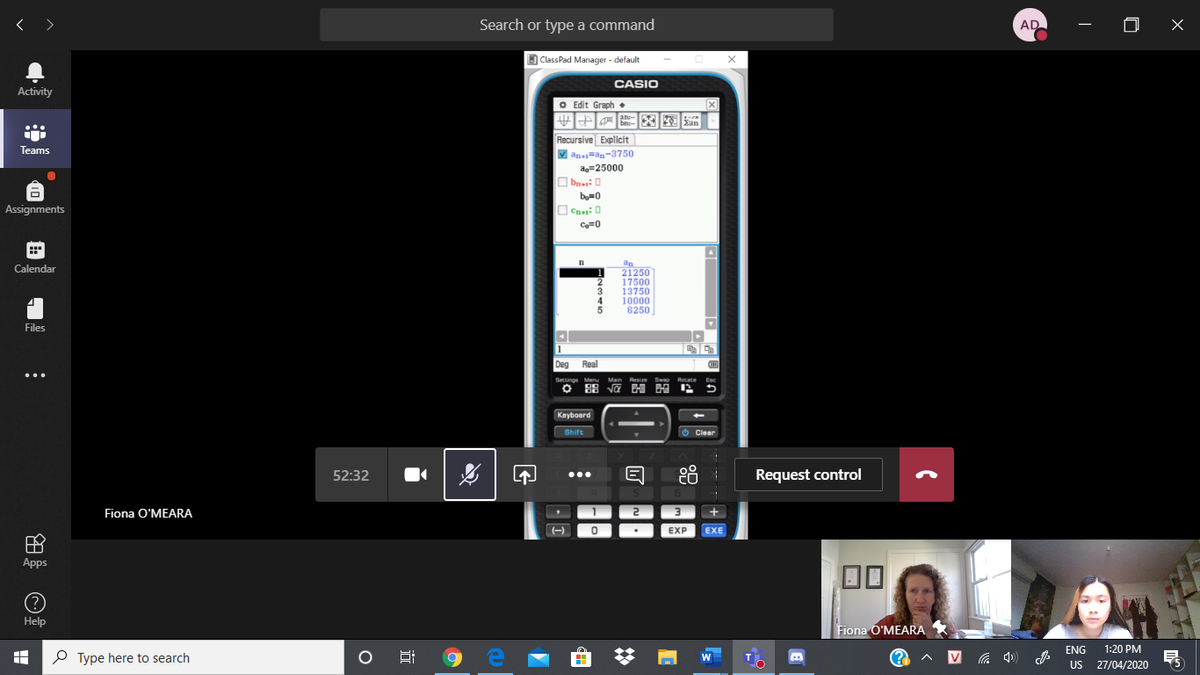Unmute the microphone in the call
The height and width of the screenshot is (675, 1200).
point(470,475)
